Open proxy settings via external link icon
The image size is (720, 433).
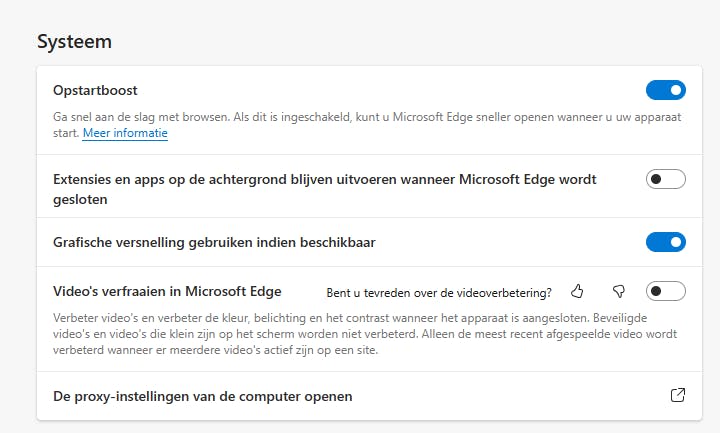pyautogui.click(x=677, y=396)
